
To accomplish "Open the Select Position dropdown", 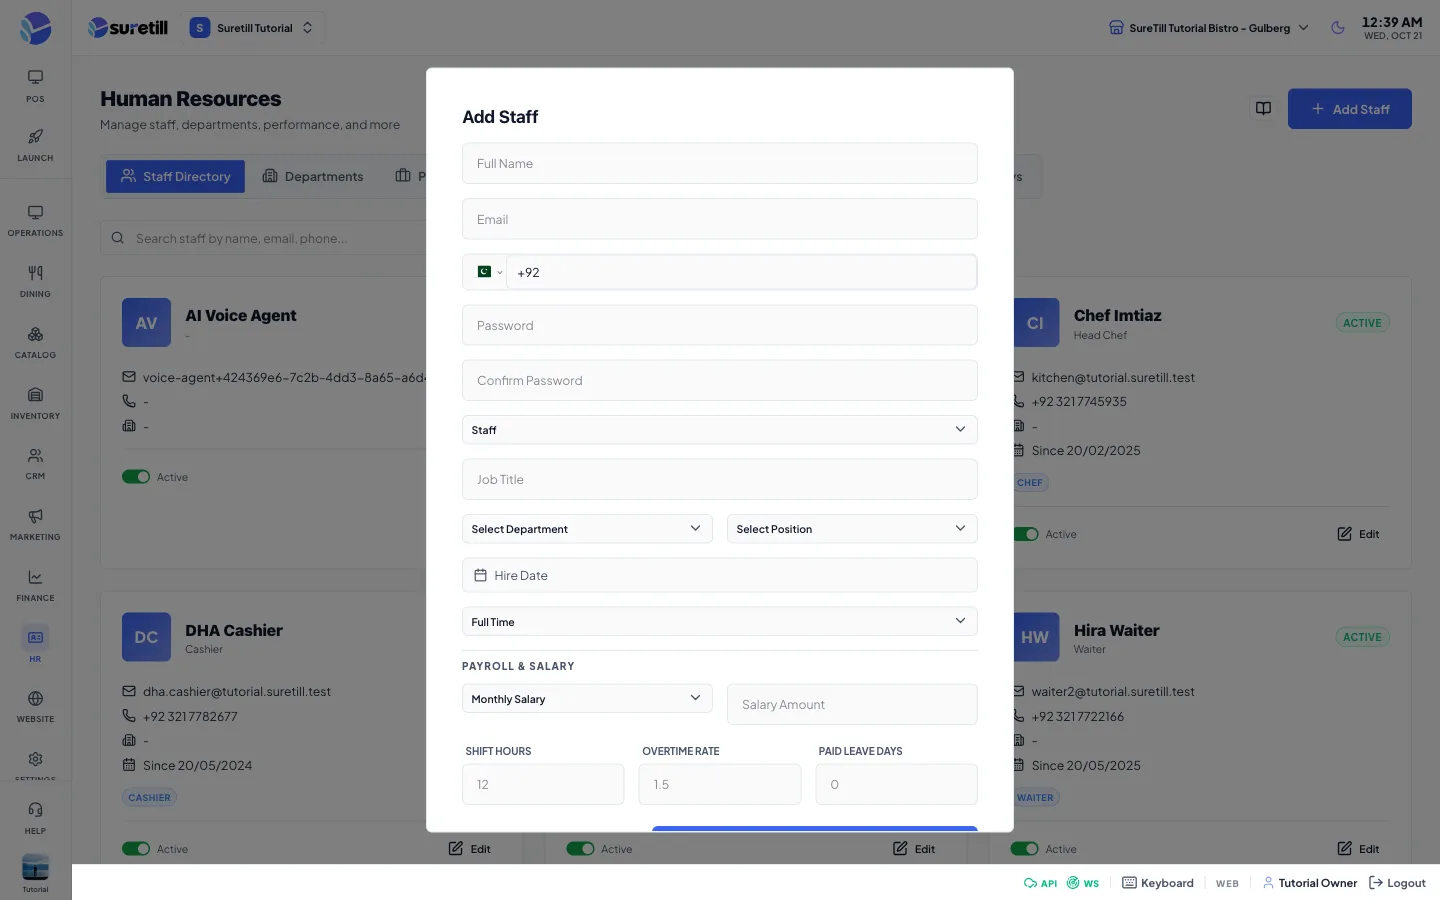I will click(852, 529).
